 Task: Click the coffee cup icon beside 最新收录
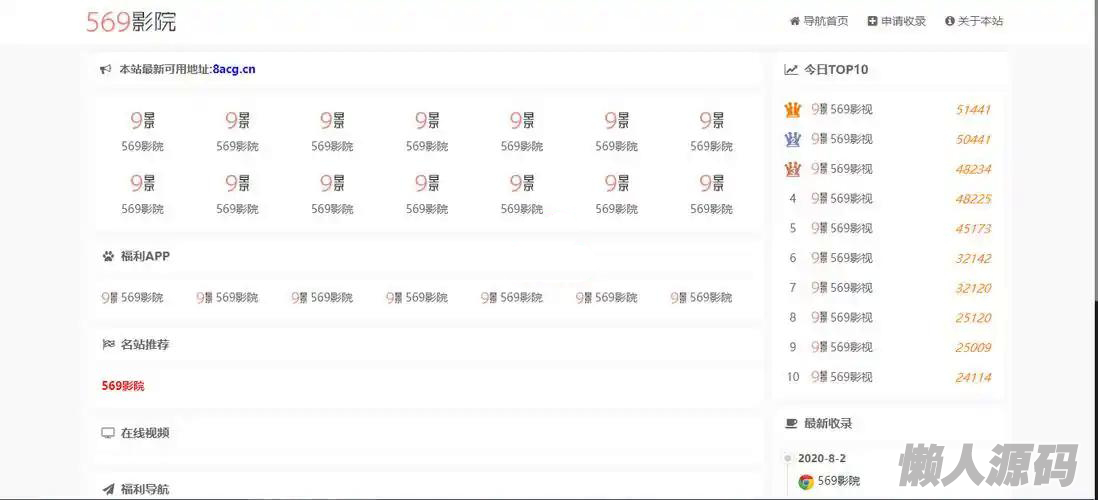click(791, 423)
